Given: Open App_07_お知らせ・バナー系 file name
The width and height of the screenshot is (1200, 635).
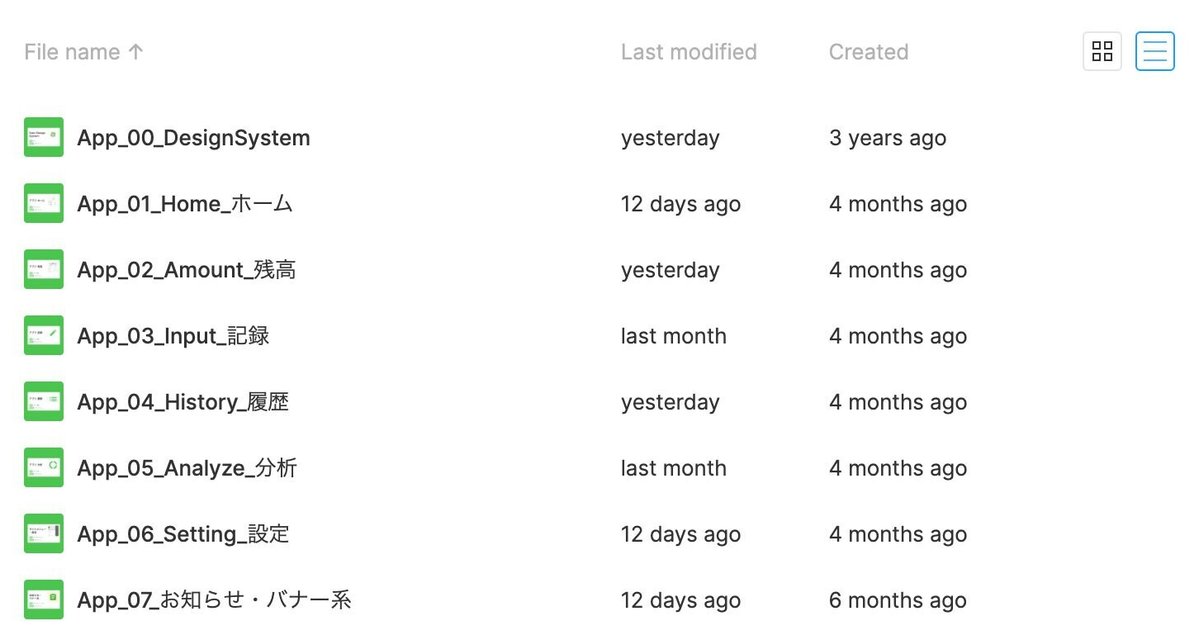Looking at the screenshot, I should pyautogui.click(x=214, y=600).
